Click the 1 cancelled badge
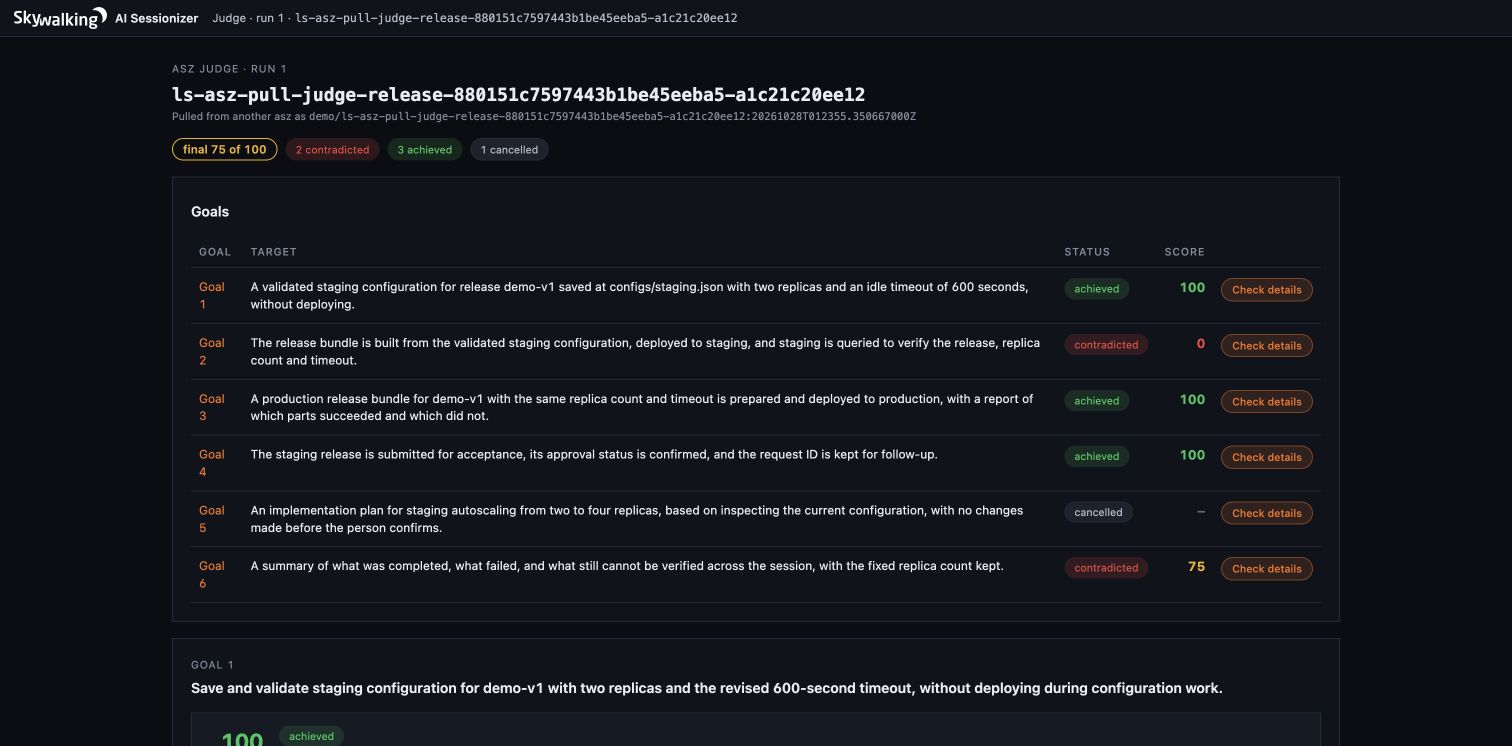This screenshot has height=746, width=1512. (509, 150)
